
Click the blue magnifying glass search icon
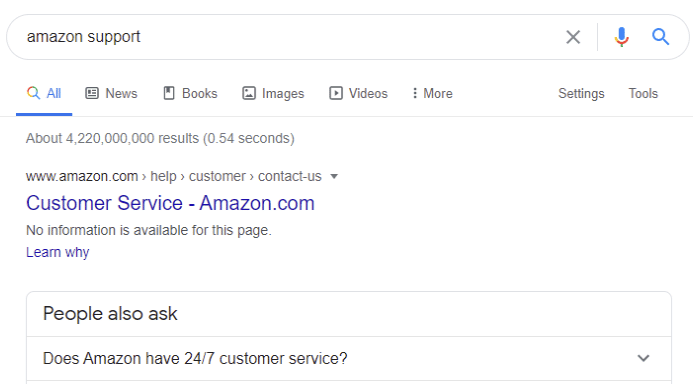[660, 37]
